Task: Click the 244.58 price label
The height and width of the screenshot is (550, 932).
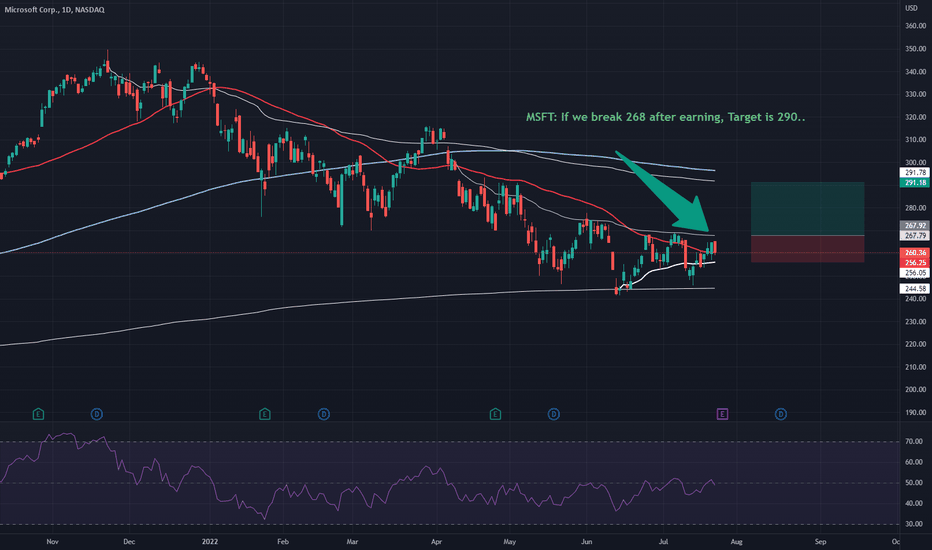Action: [x=915, y=288]
